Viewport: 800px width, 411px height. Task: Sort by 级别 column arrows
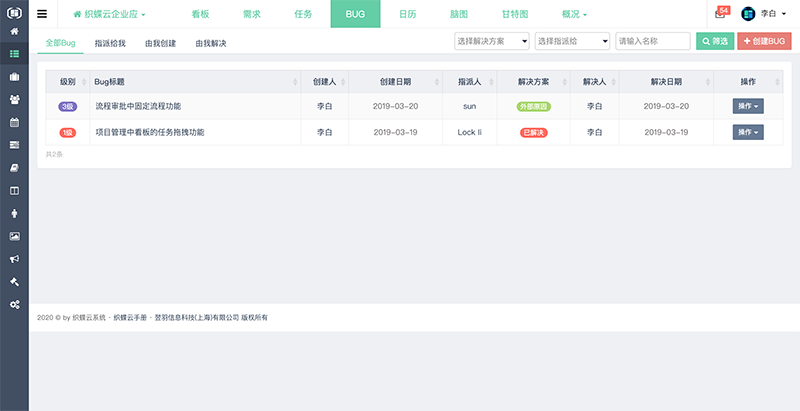[x=84, y=82]
